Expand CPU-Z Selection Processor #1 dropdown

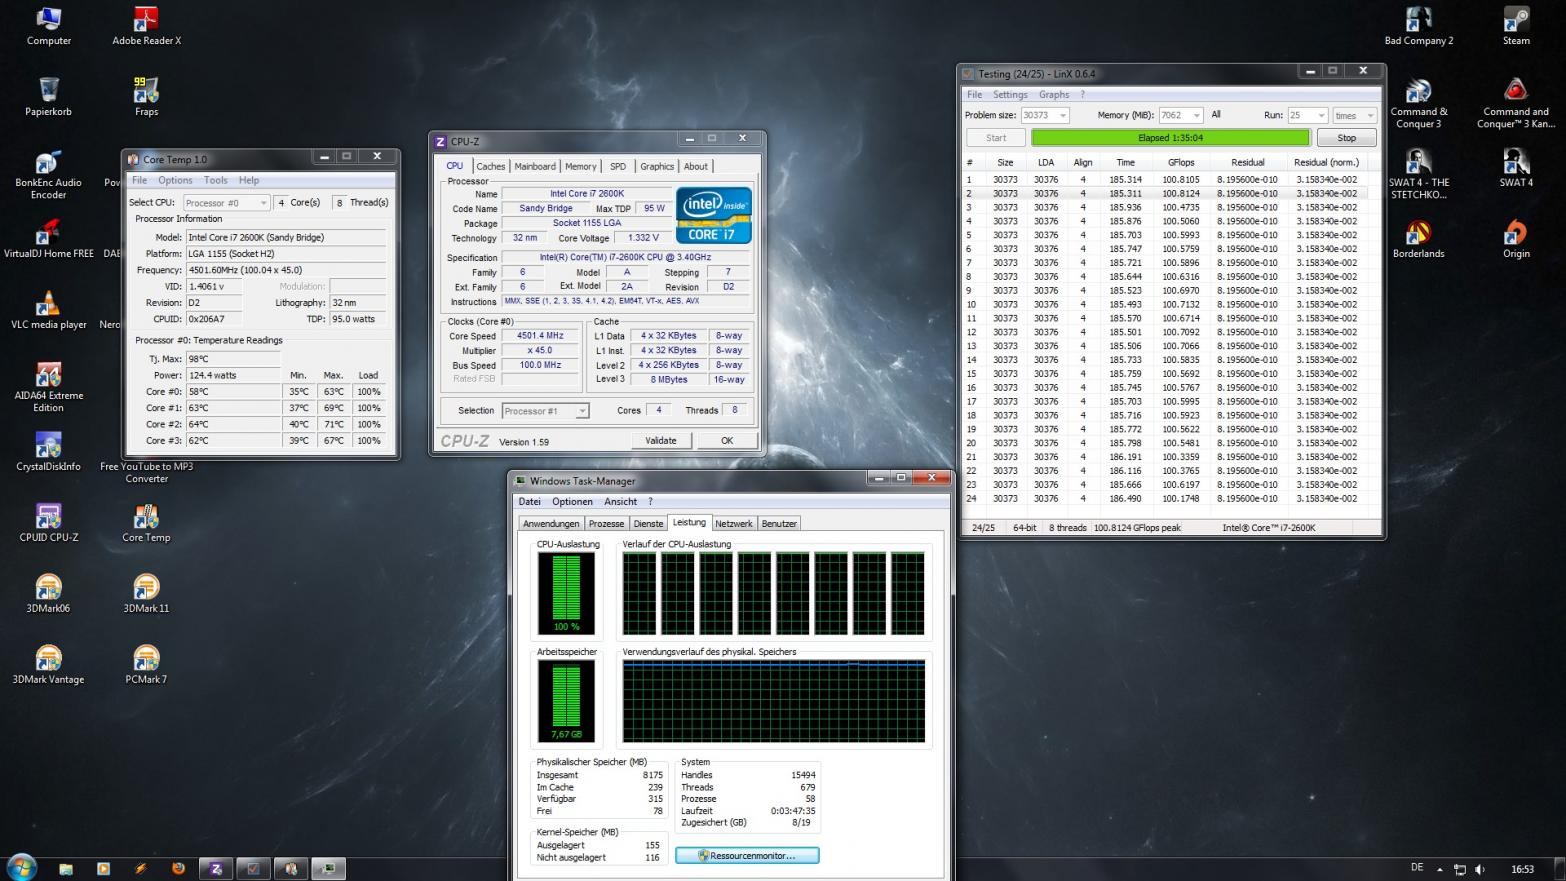[582, 411]
